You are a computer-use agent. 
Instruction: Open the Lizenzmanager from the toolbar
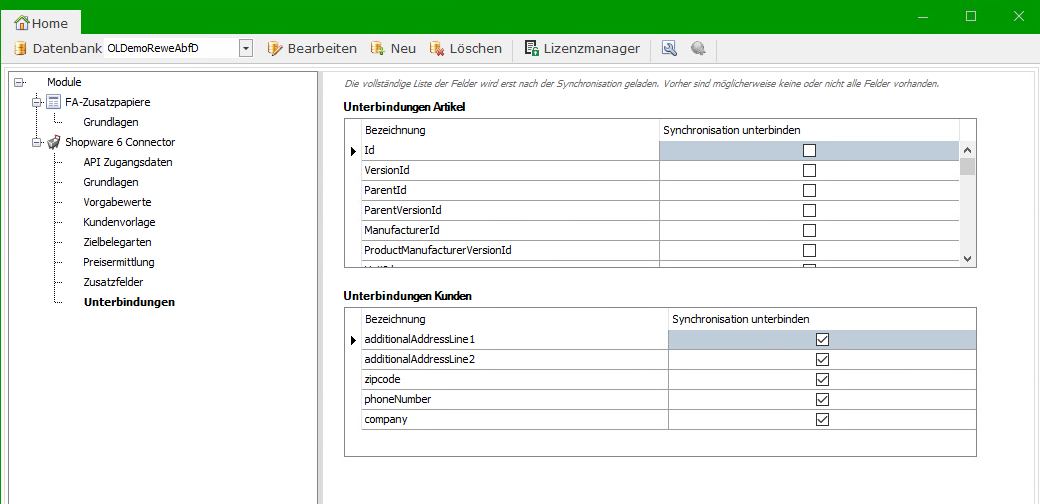(x=581, y=48)
